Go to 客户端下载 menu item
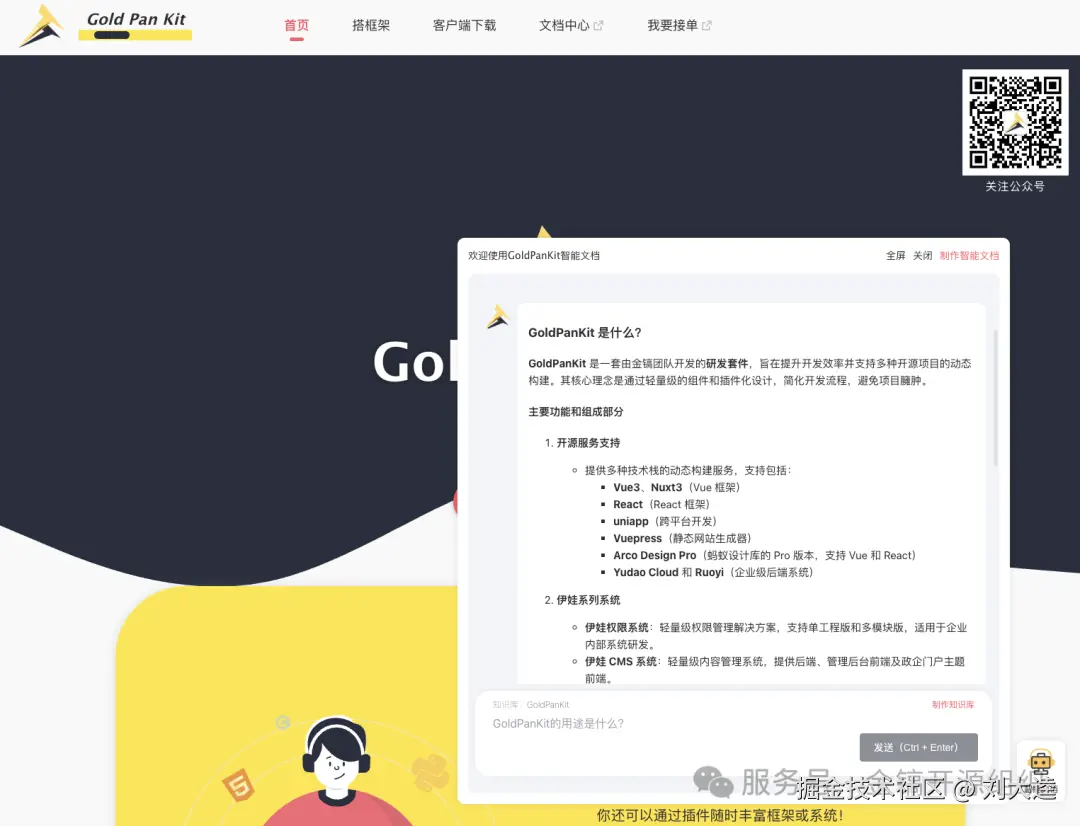The height and width of the screenshot is (826, 1080). tap(464, 25)
